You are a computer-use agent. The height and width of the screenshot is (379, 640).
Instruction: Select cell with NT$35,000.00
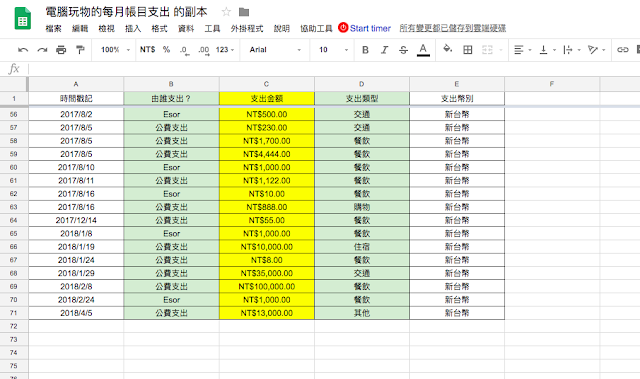[x=267, y=273]
